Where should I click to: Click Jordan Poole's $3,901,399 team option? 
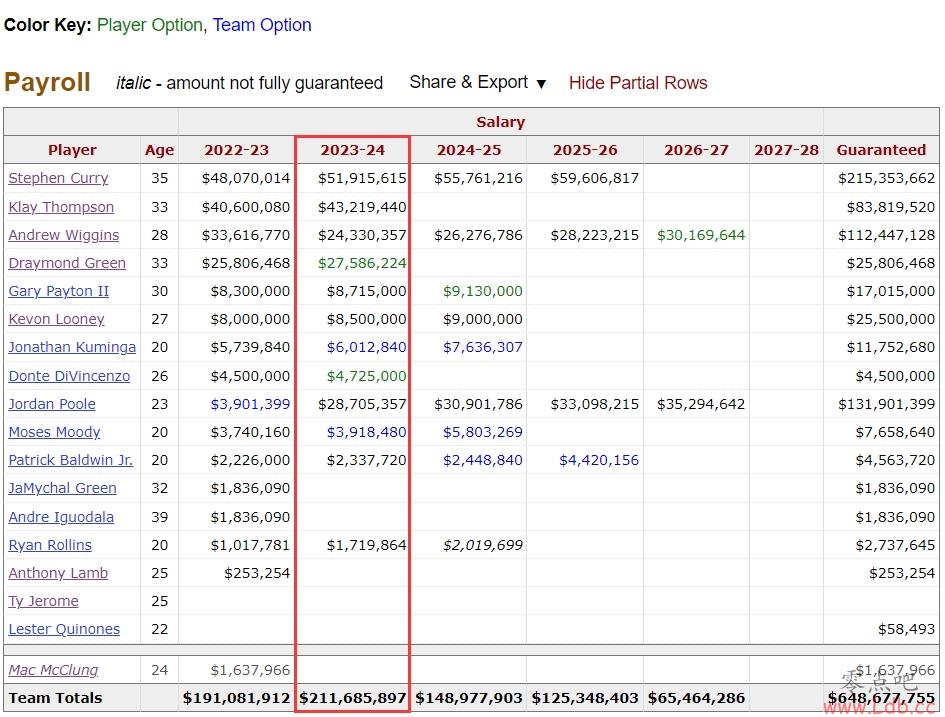250,404
